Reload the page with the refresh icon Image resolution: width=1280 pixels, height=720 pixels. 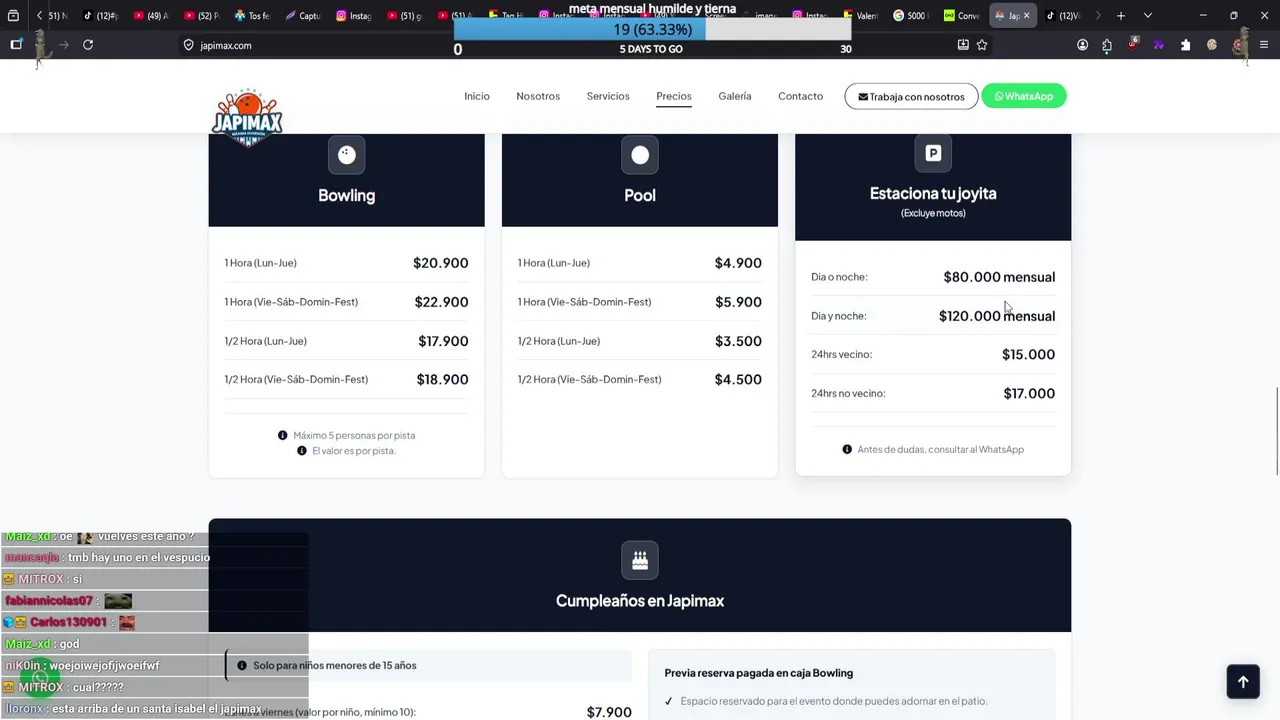pyautogui.click(x=88, y=45)
